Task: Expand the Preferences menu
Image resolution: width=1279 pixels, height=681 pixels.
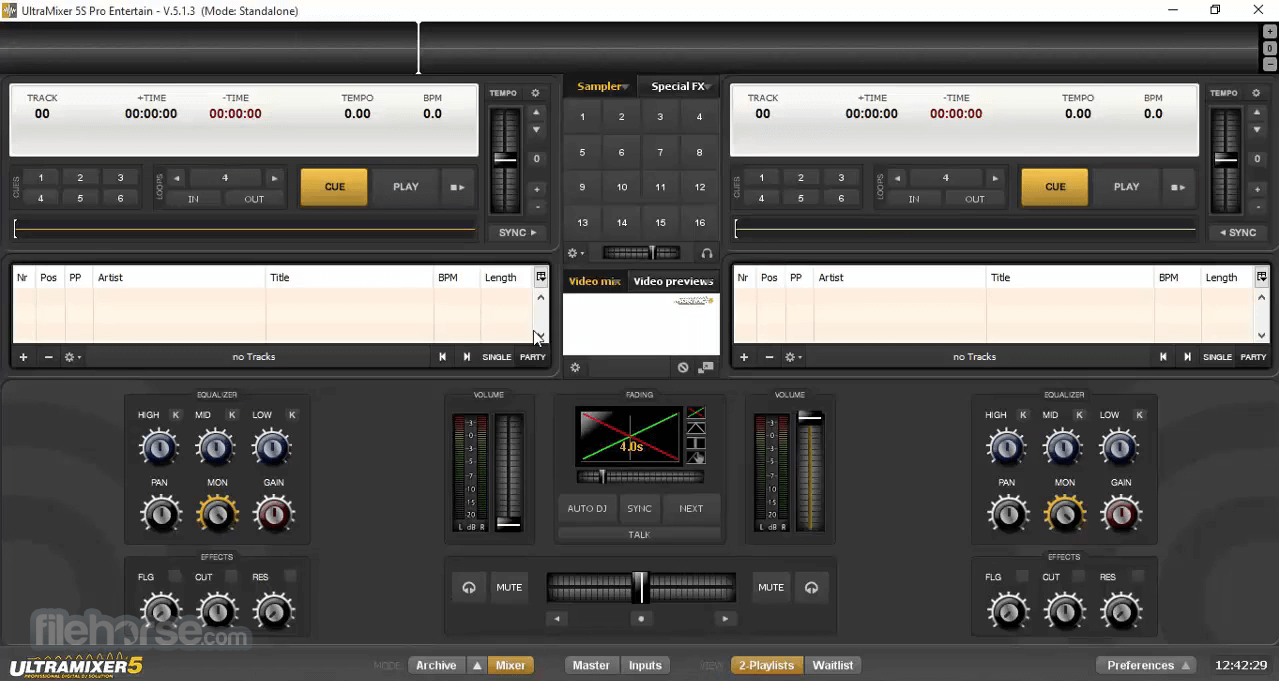Action: point(1146,665)
